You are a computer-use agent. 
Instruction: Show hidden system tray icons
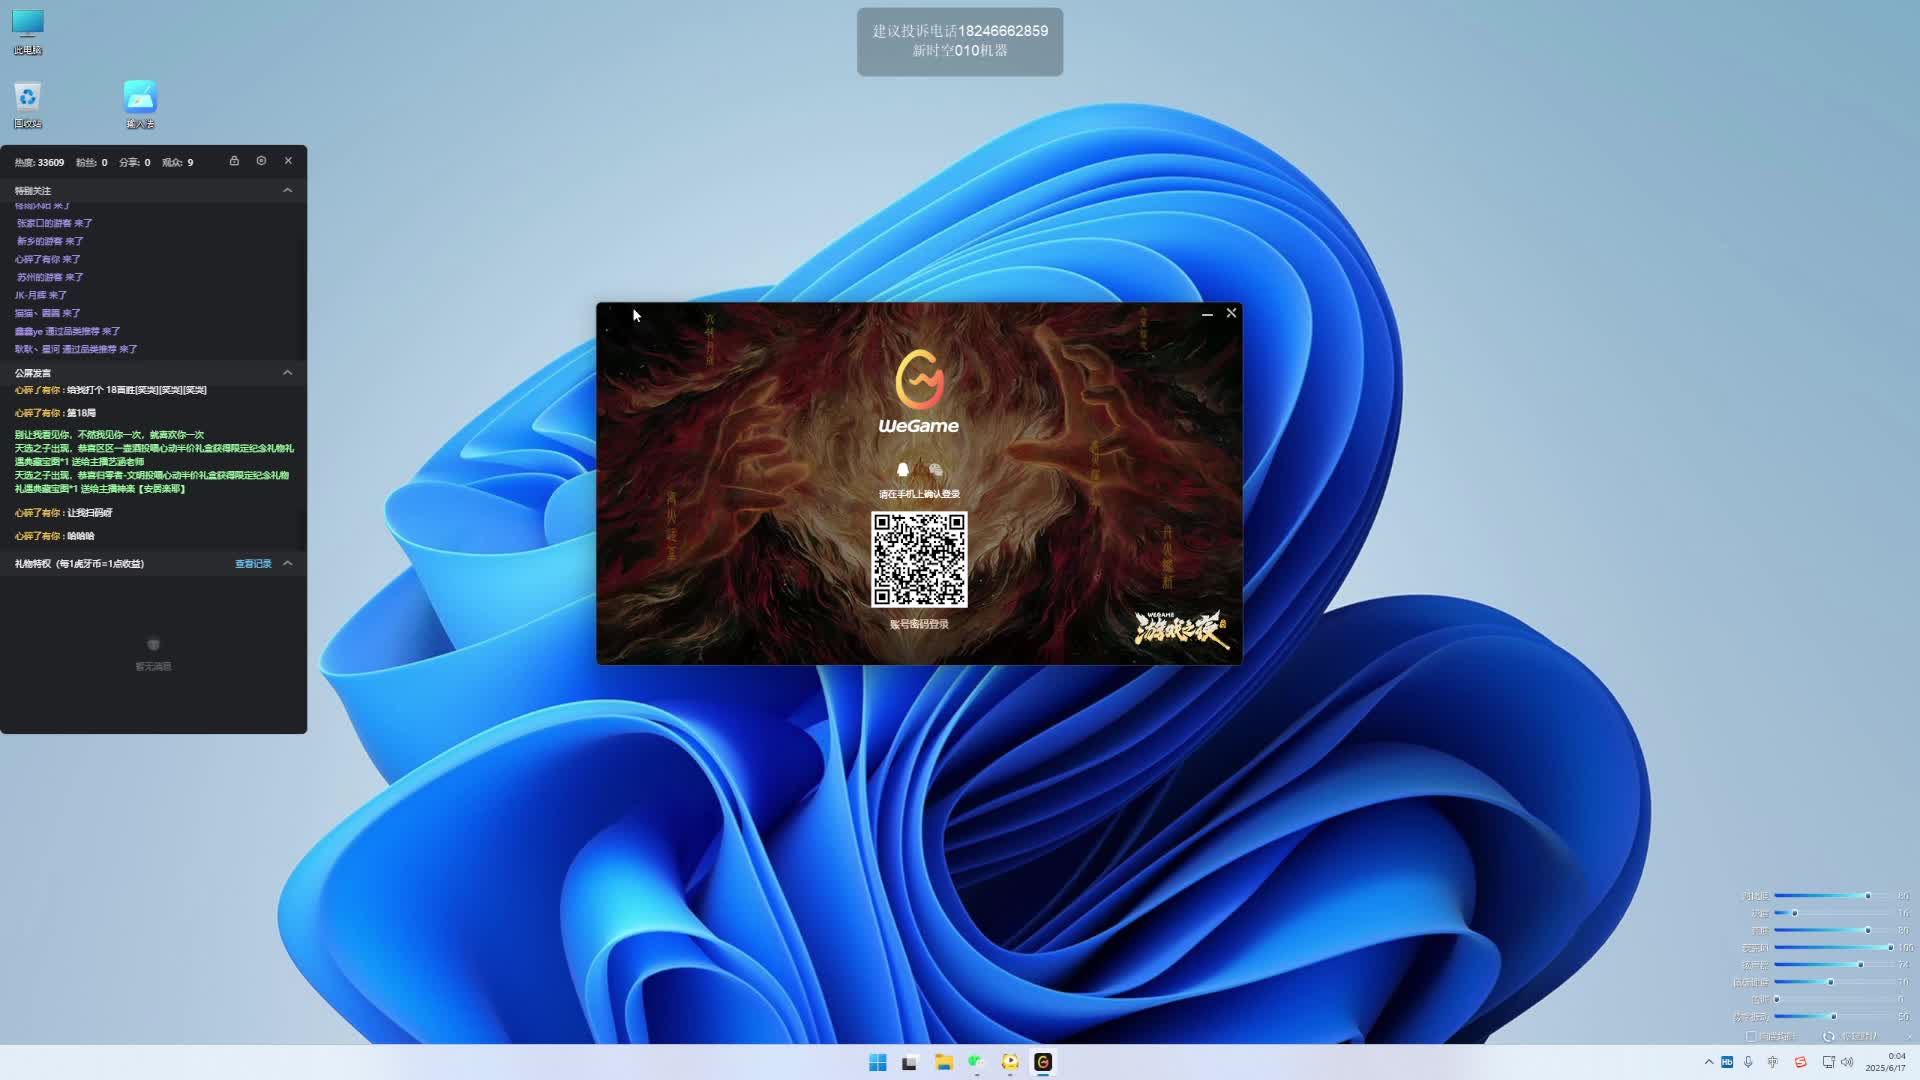pyautogui.click(x=1708, y=1062)
